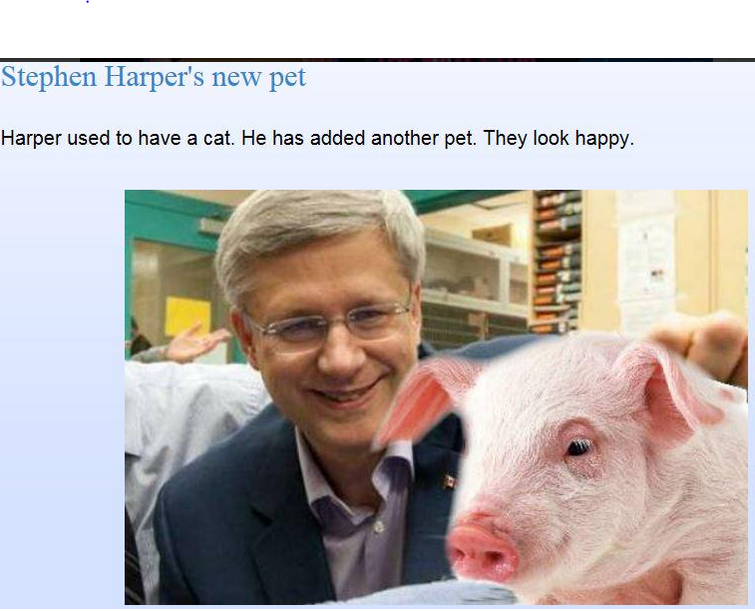
Task: Click the hand resting on the piglet's head
Action: pyautogui.click(x=701, y=344)
